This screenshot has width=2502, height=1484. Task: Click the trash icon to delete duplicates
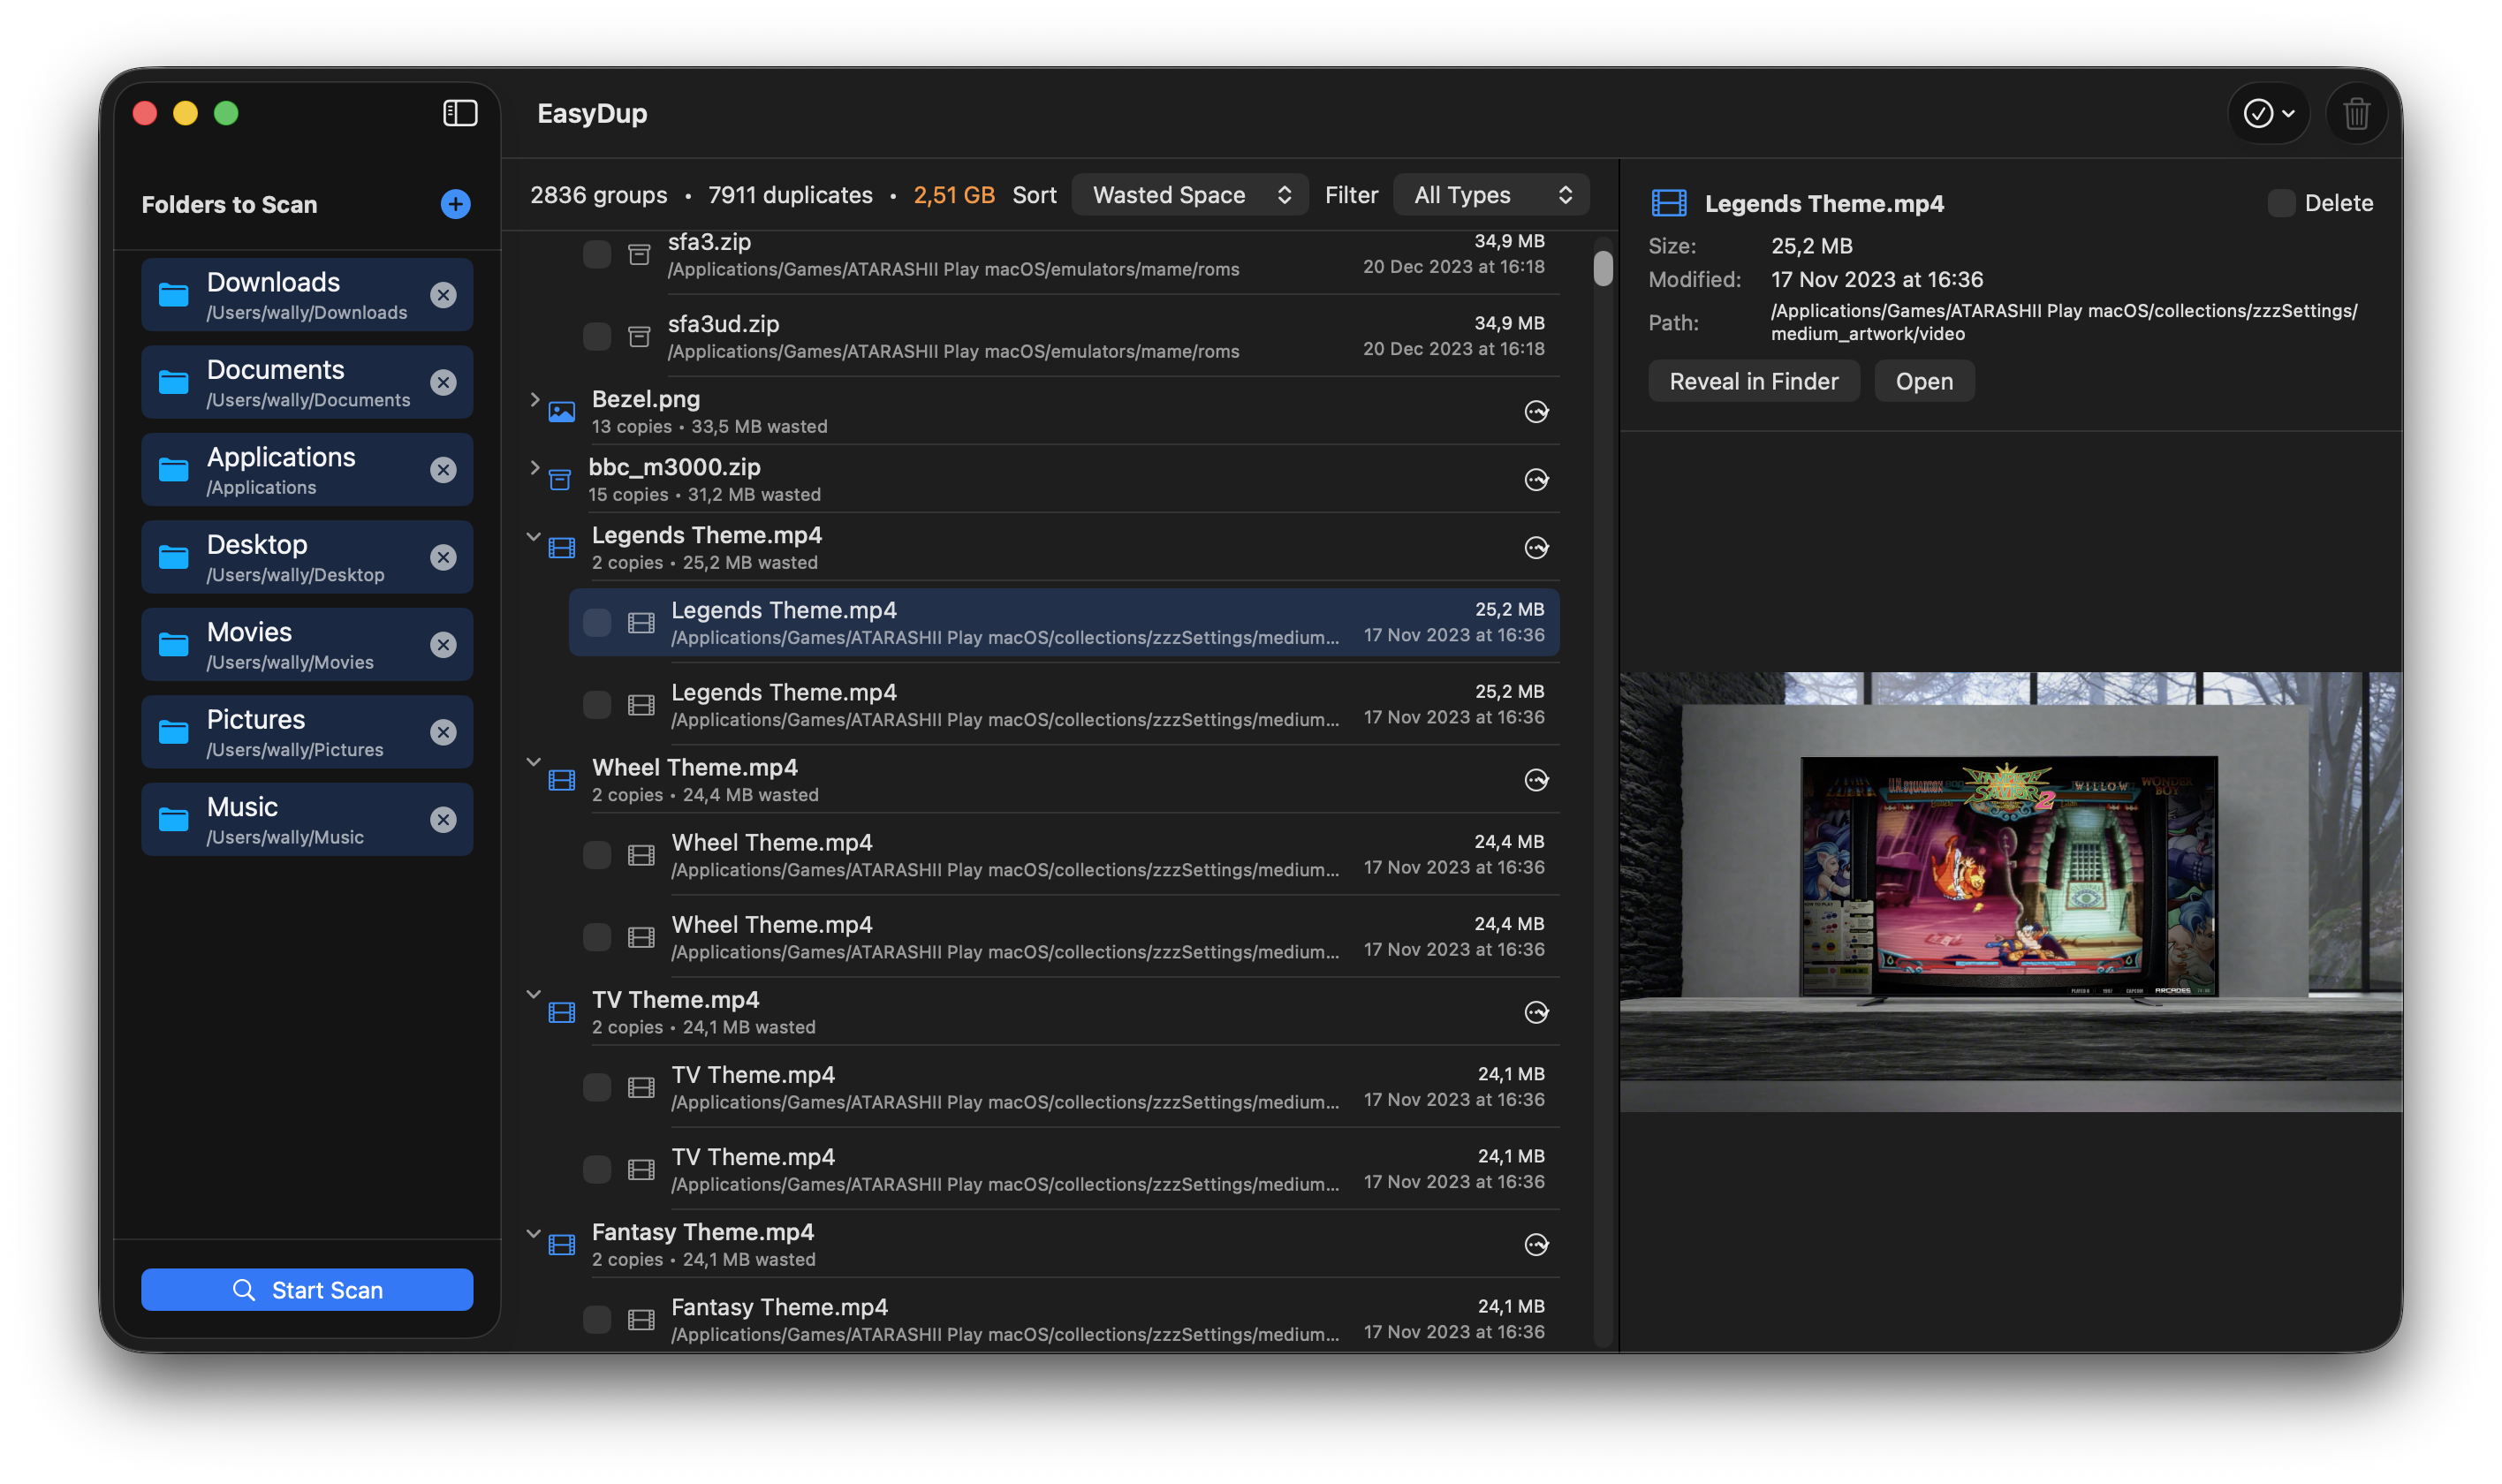(2356, 113)
